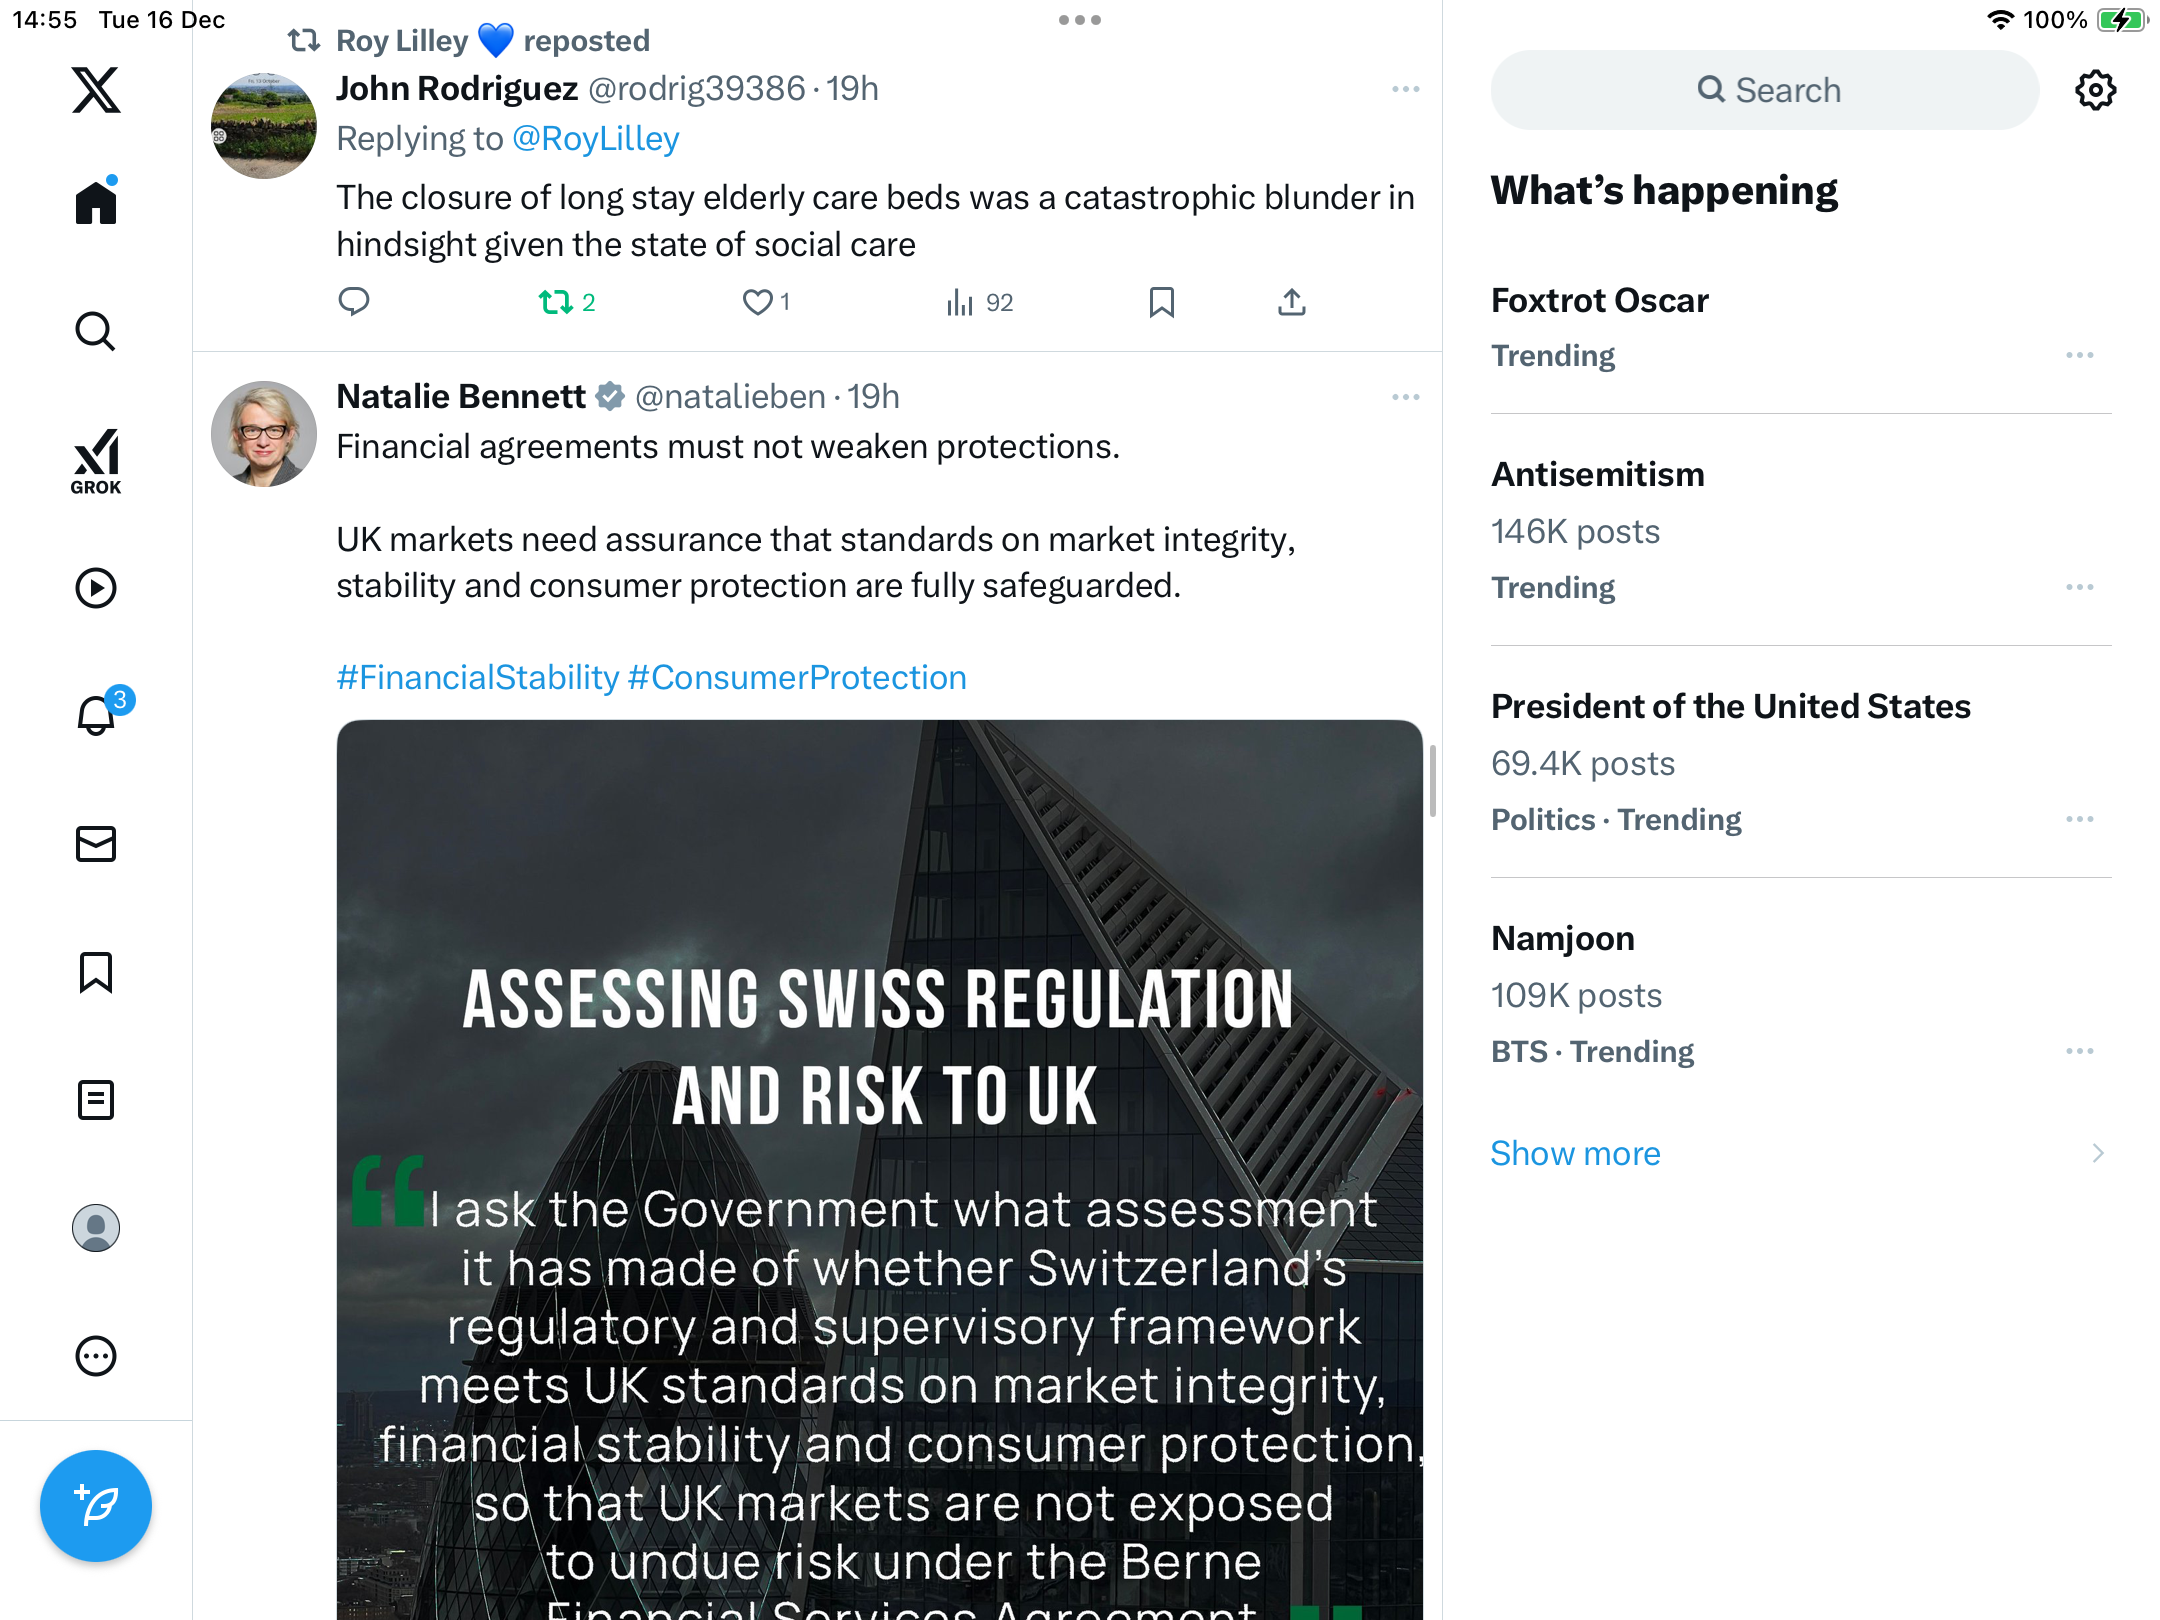Show more trending topics
2160x1620 pixels.
tap(1575, 1153)
